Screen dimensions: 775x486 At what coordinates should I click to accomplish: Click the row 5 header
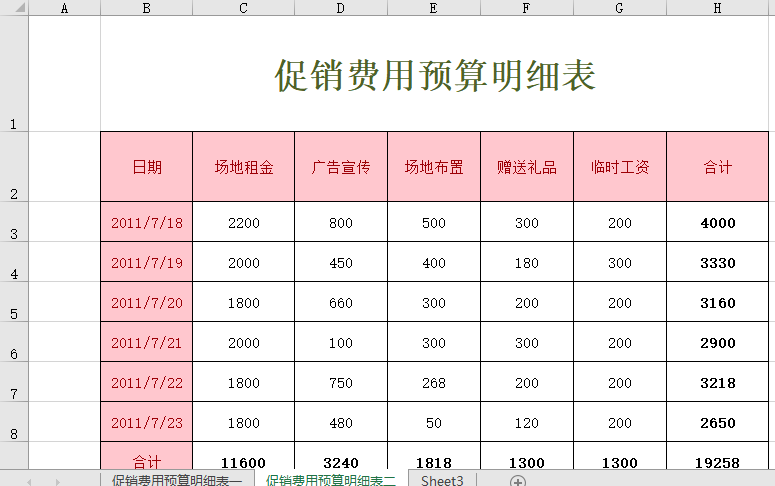click(x=14, y=302)
